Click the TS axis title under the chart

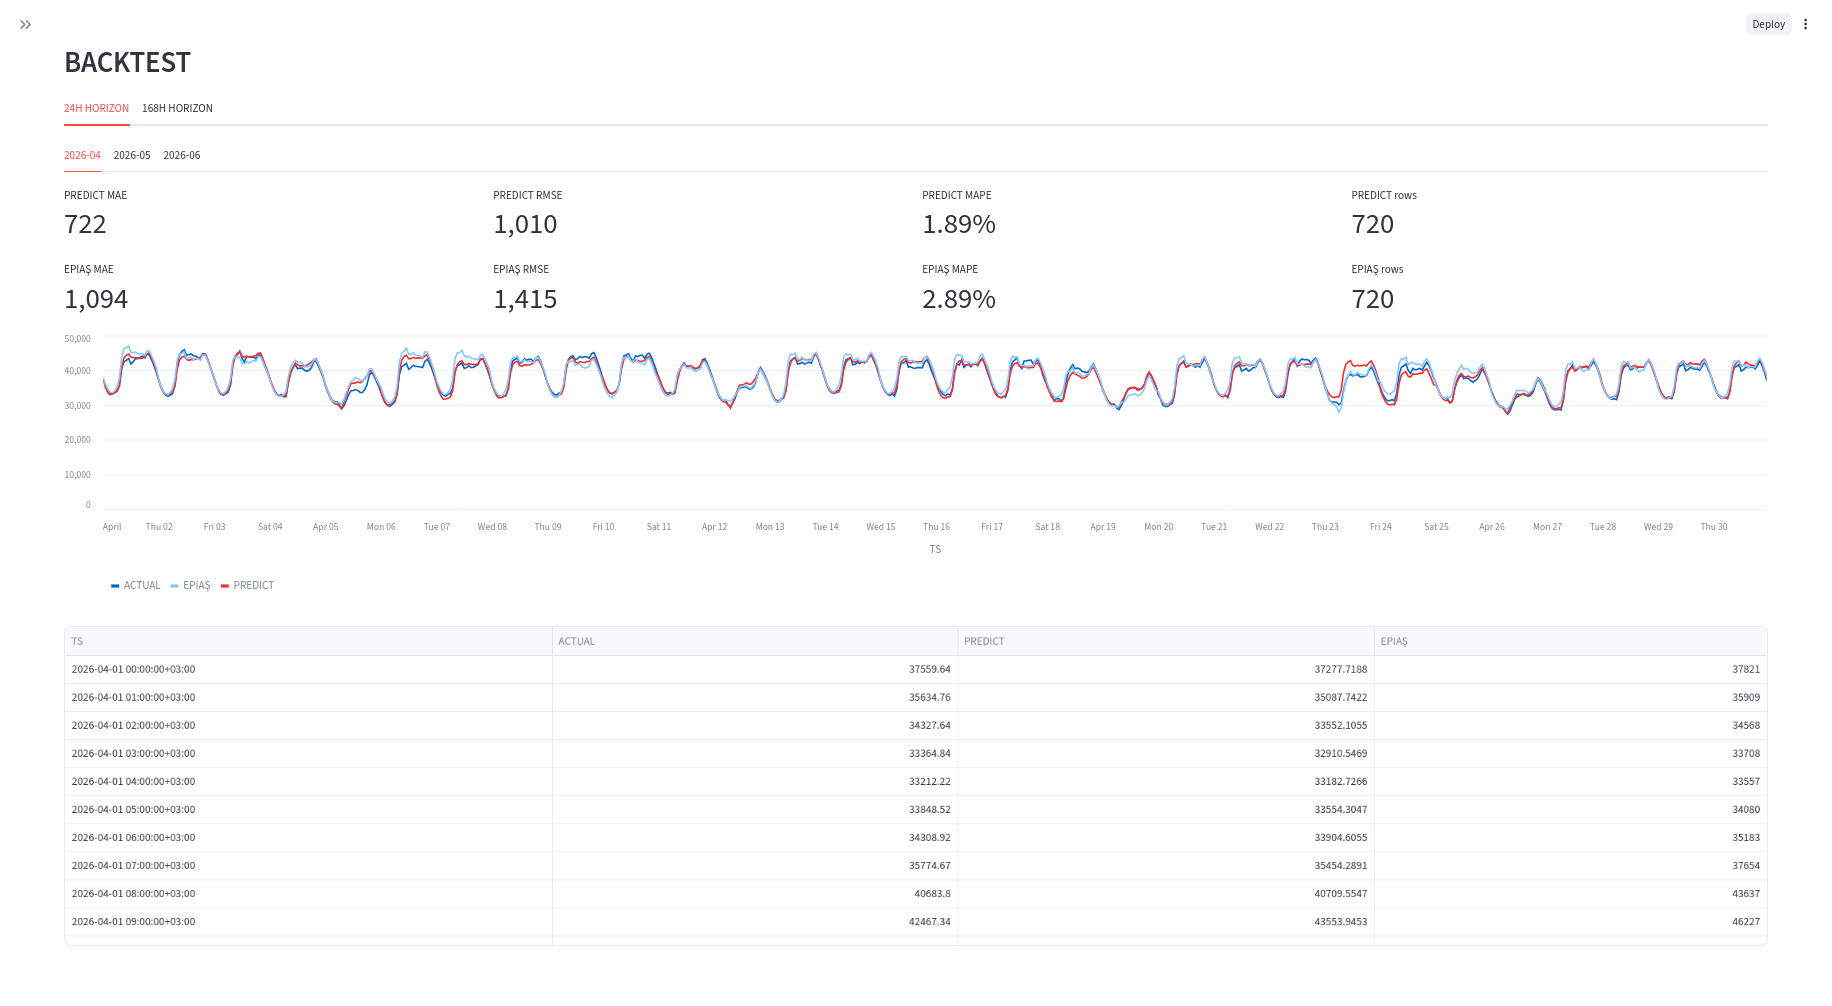(x=935, y=549)
